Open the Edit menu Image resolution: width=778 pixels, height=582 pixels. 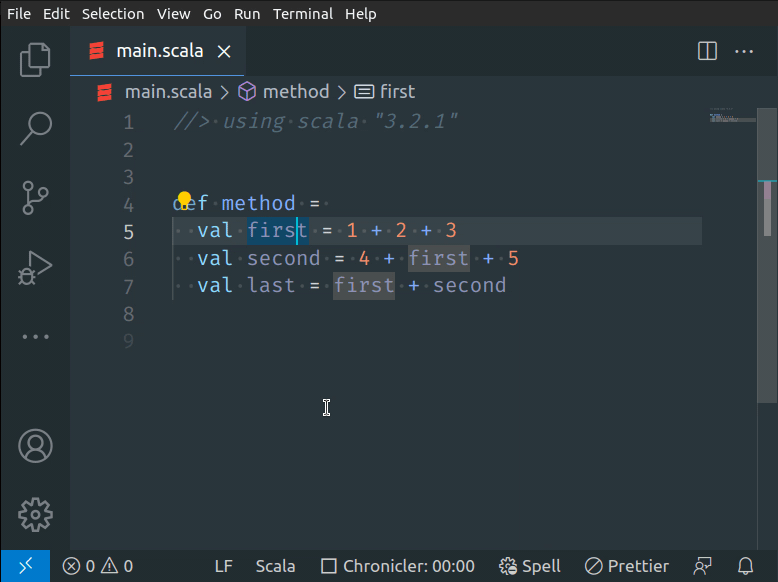(56, 14)
